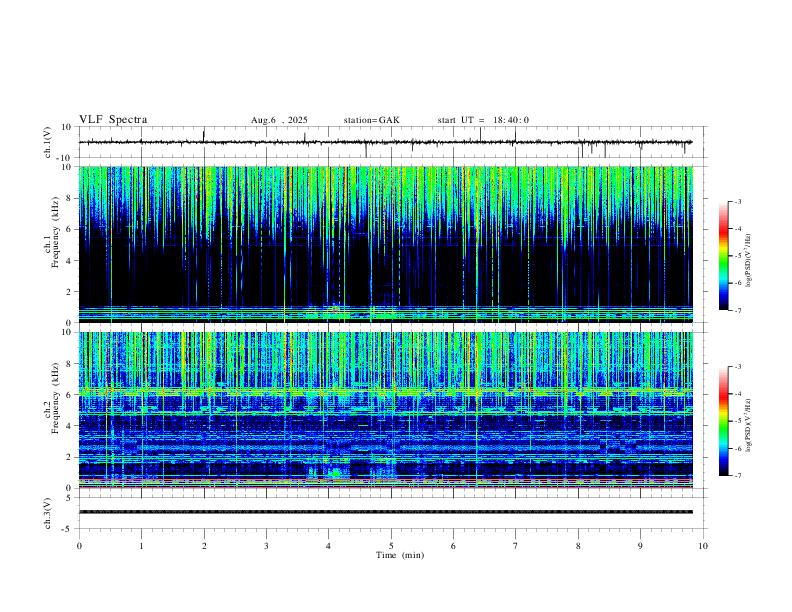Click time axis tick label "9"
Screen dimensions: 792x612
click(640, 546)
